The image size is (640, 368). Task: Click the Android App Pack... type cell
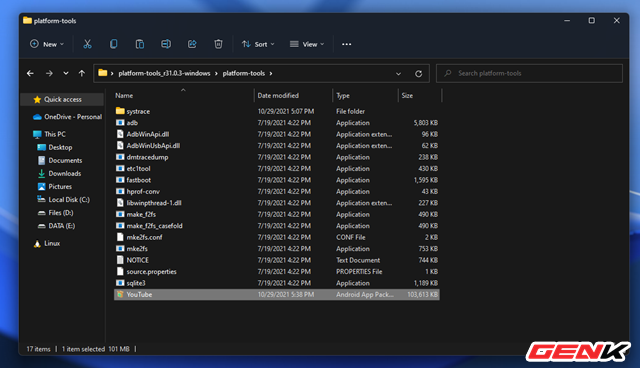pos(365,294)
